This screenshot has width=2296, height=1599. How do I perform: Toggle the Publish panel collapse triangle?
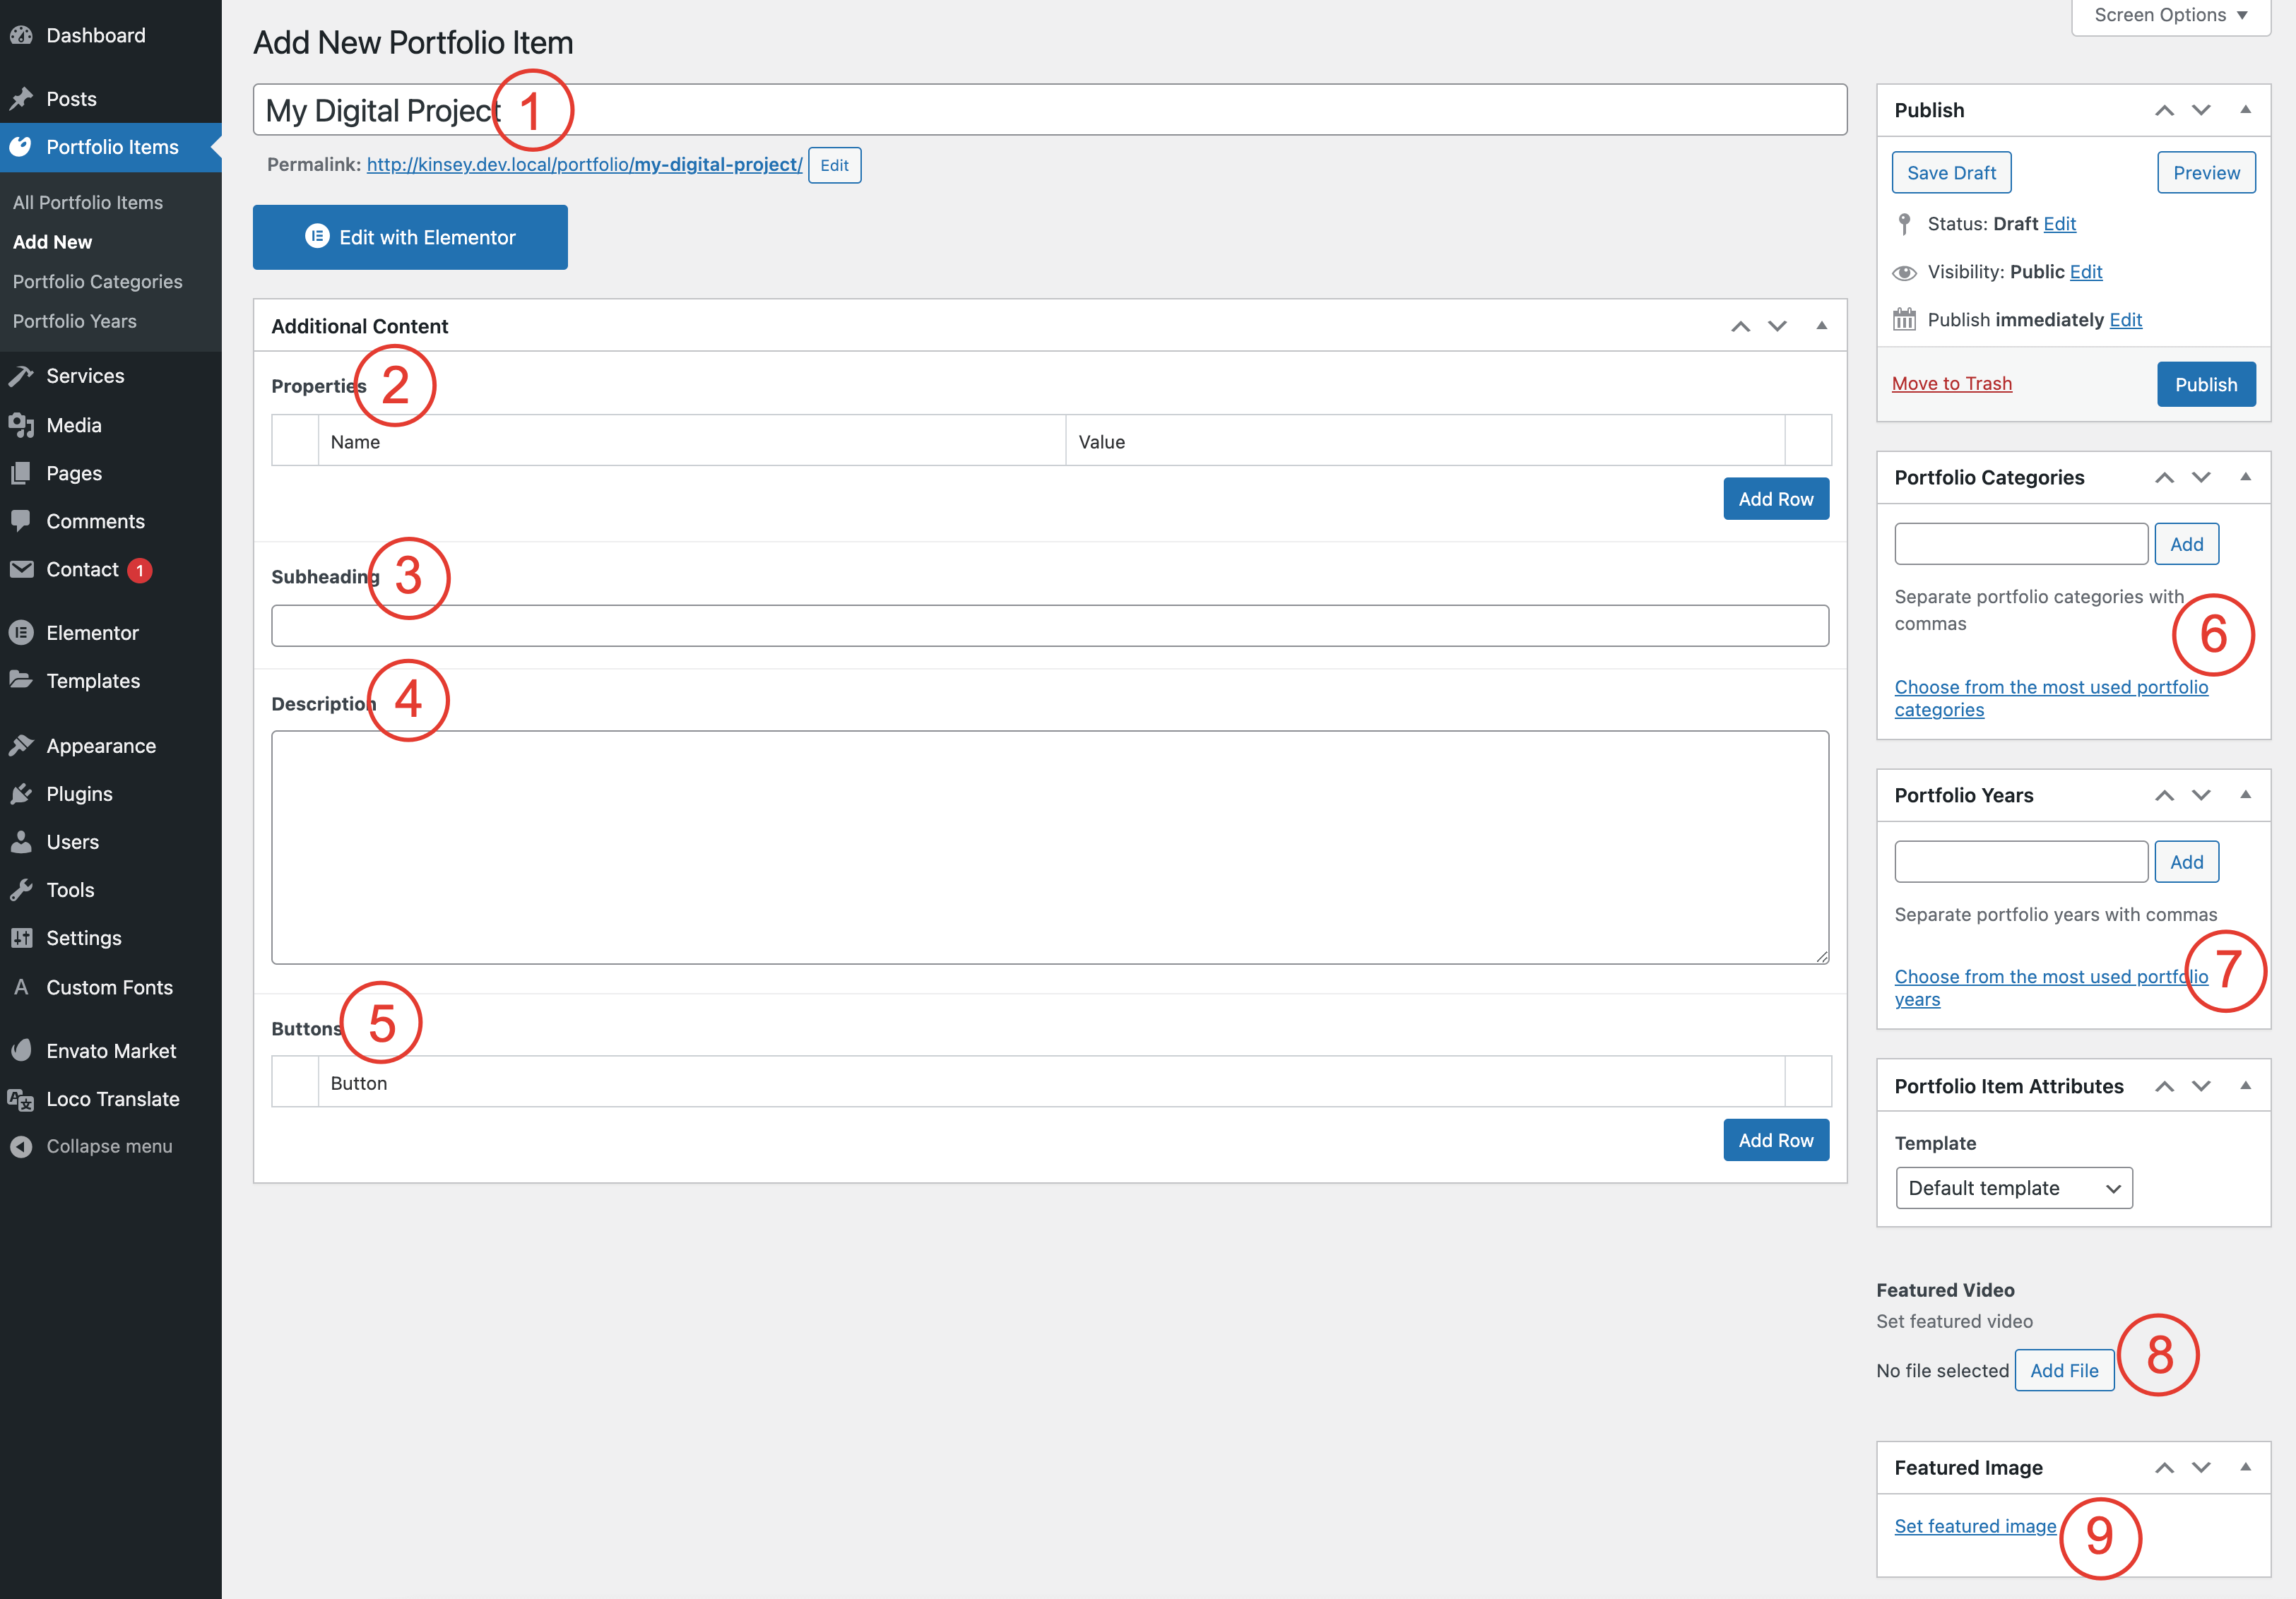point(2245,110)
